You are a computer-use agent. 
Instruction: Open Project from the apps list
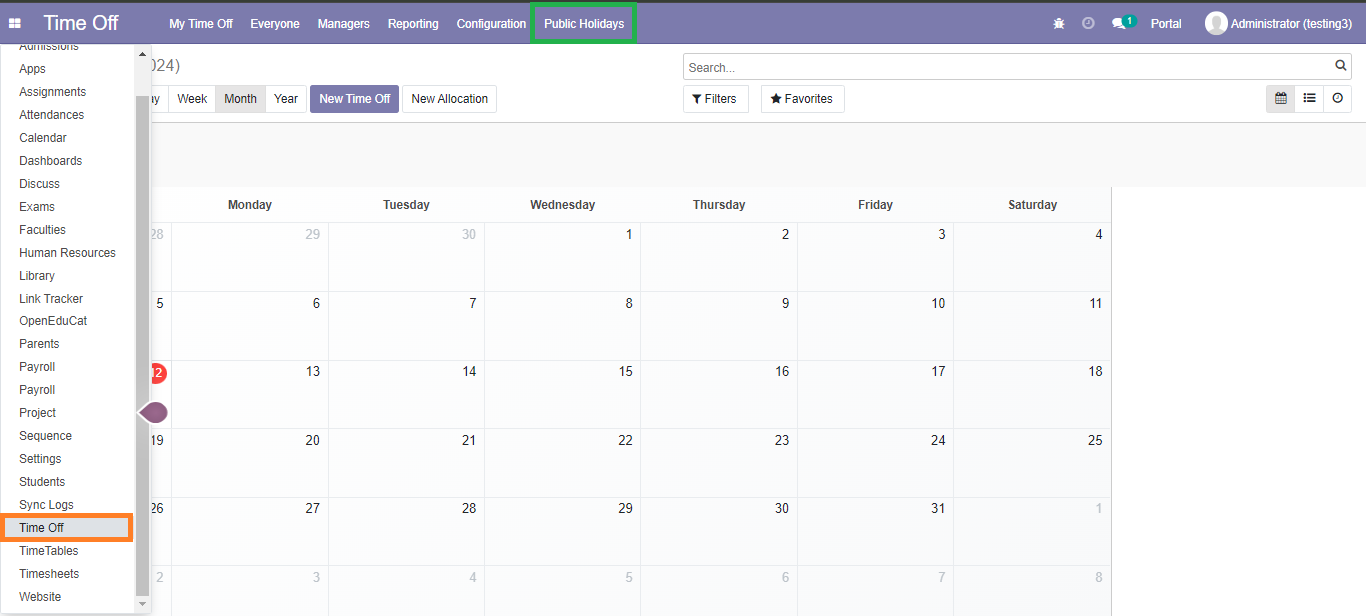tap(67, 413)
